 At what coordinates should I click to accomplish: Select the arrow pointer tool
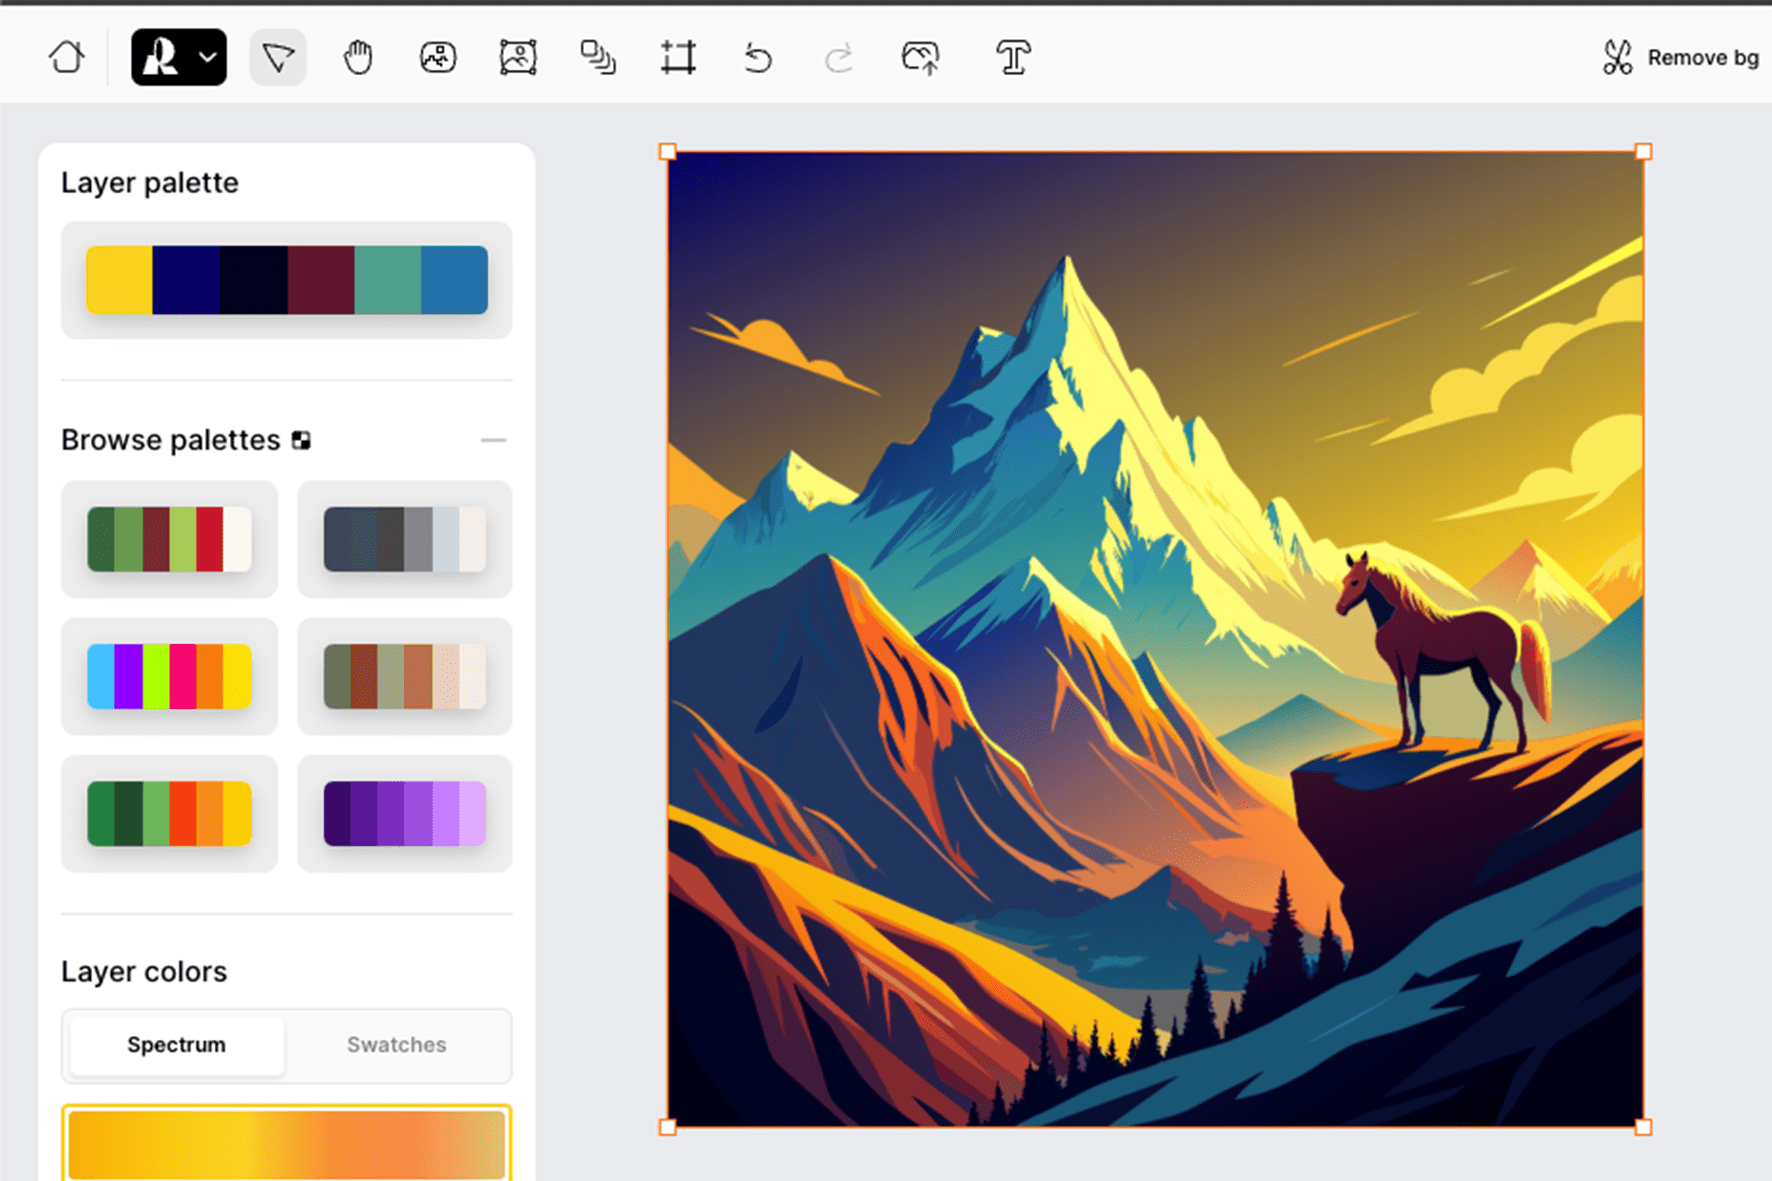point(277,57)
